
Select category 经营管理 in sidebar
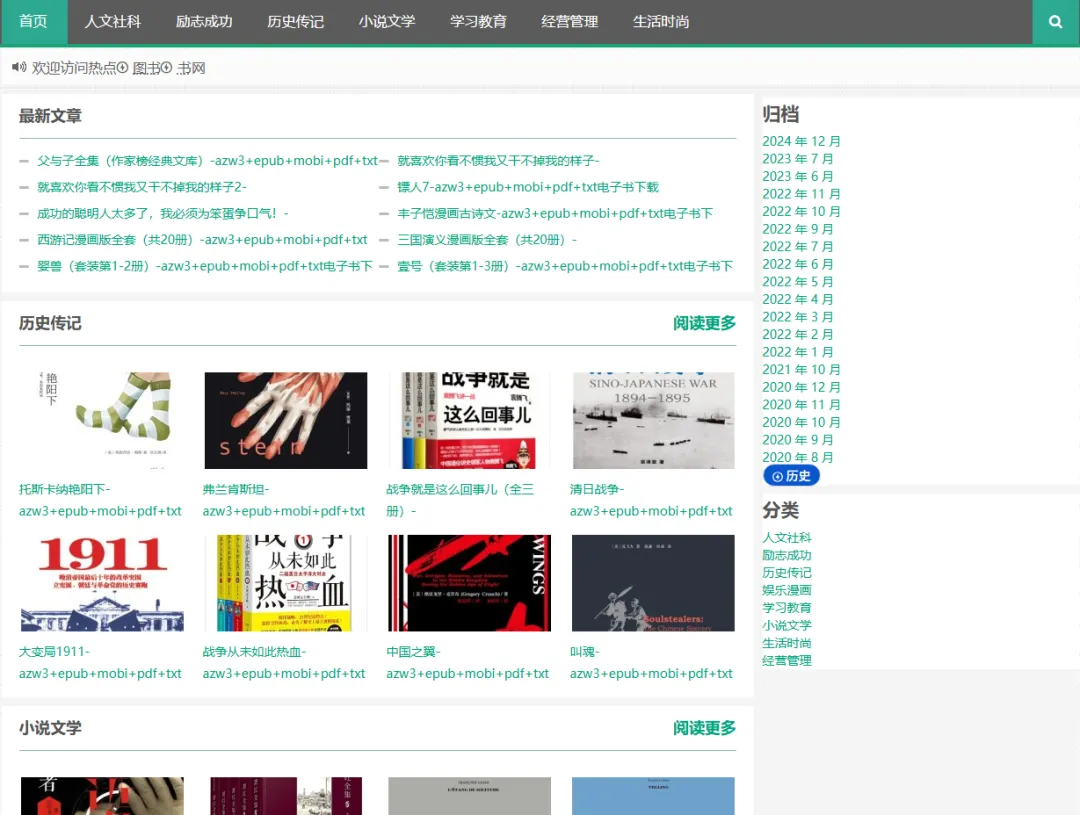(x=787, y=661)
